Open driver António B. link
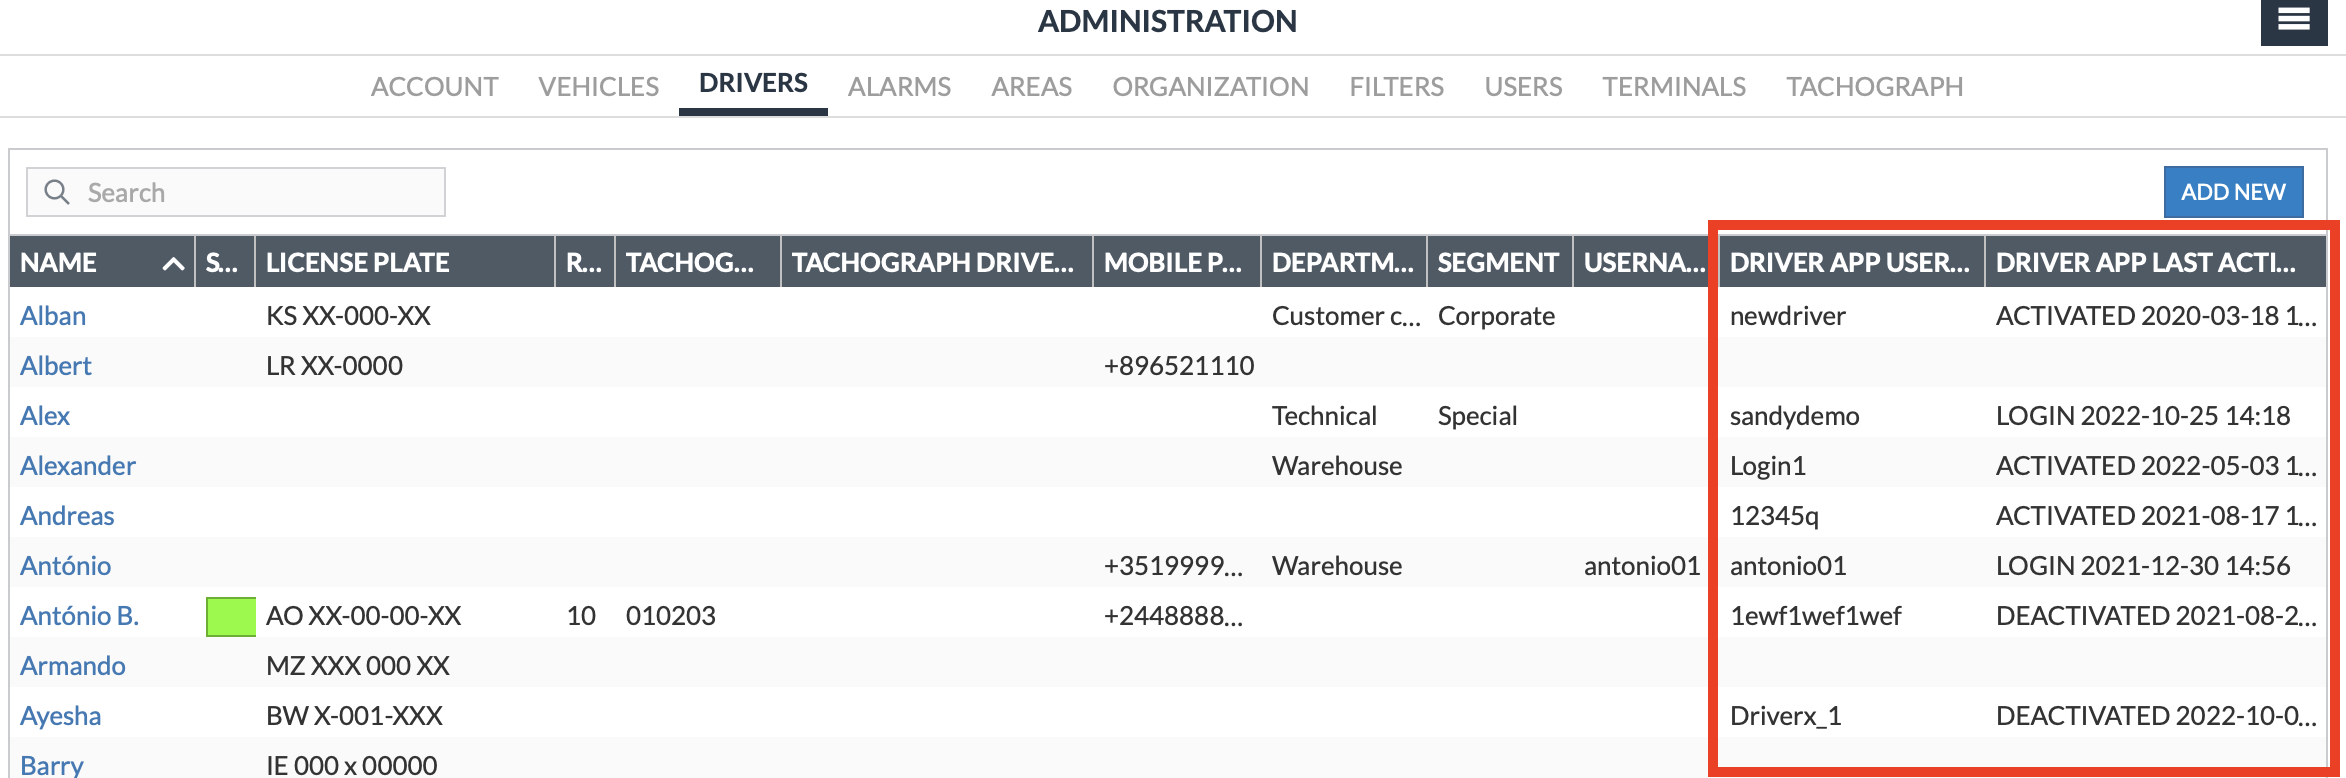2346x778 pixels. (79, 616)
